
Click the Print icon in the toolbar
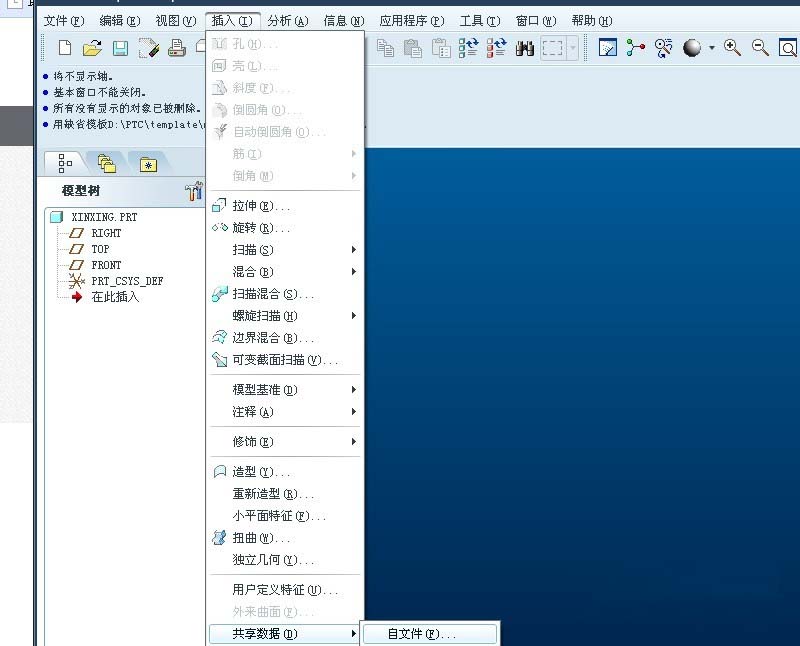pyautogui.click(x=177, y=48)
